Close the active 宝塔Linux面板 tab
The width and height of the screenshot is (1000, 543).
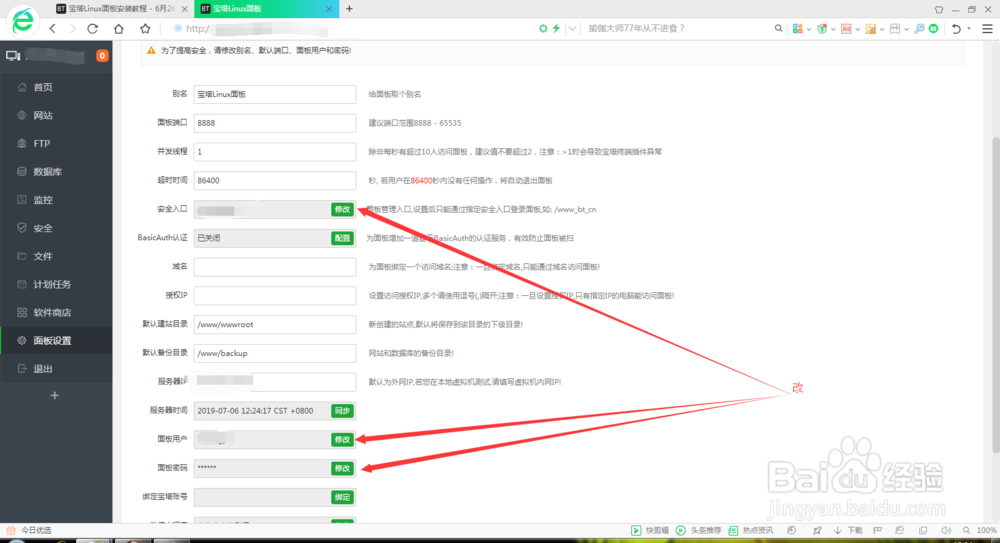[328, 9]
